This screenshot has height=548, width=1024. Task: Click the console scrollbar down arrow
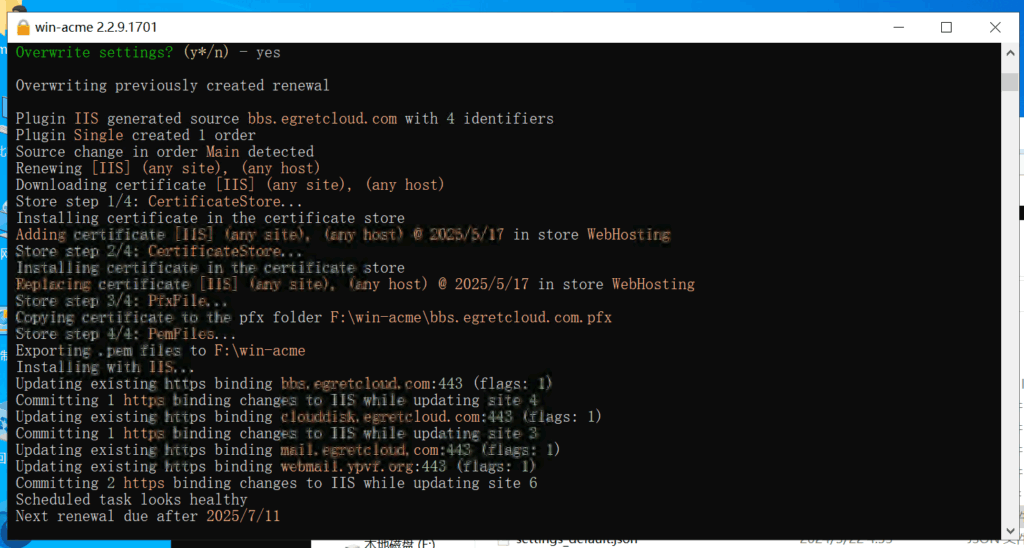click(1009, 530)
